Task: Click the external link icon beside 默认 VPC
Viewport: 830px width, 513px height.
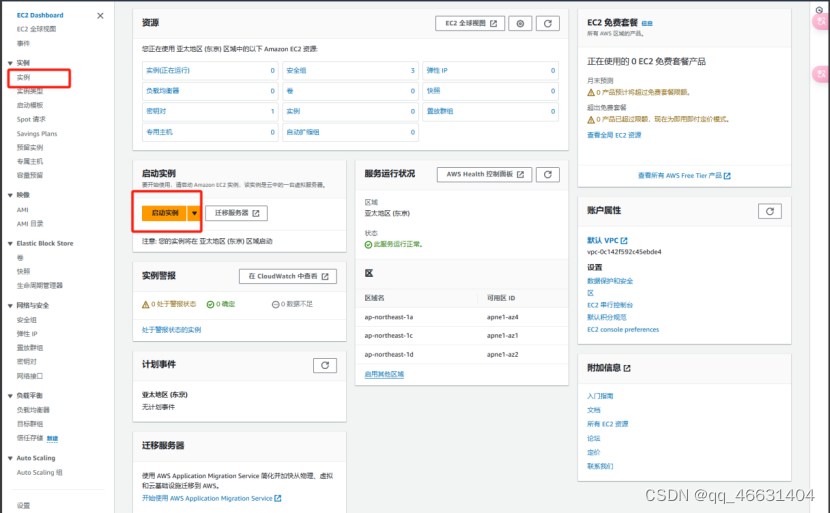Action: tap(624, 240)
